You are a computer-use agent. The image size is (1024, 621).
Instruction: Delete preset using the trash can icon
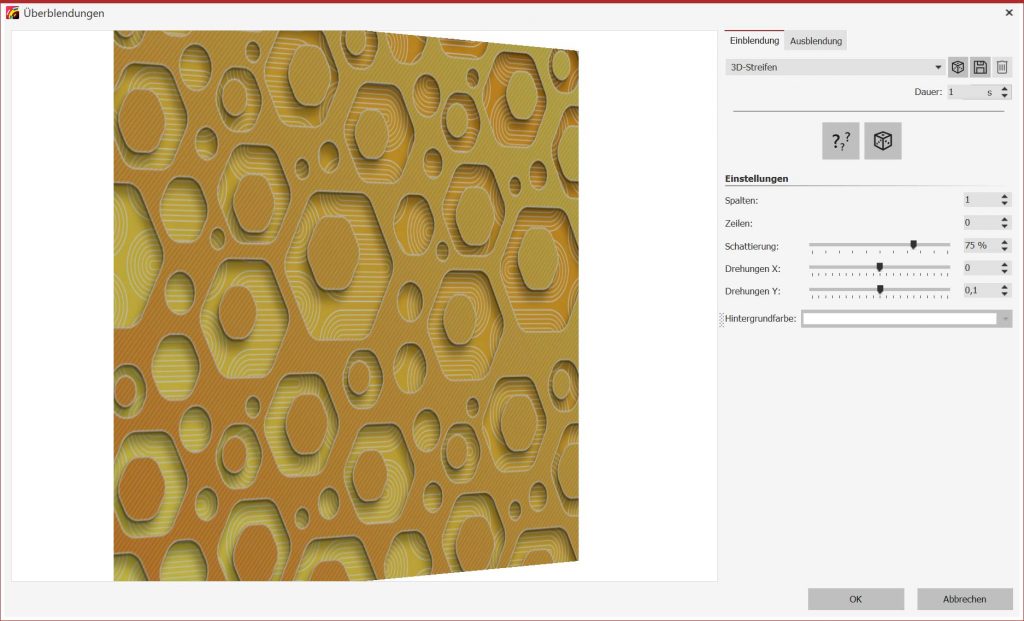pos(1002,67)
